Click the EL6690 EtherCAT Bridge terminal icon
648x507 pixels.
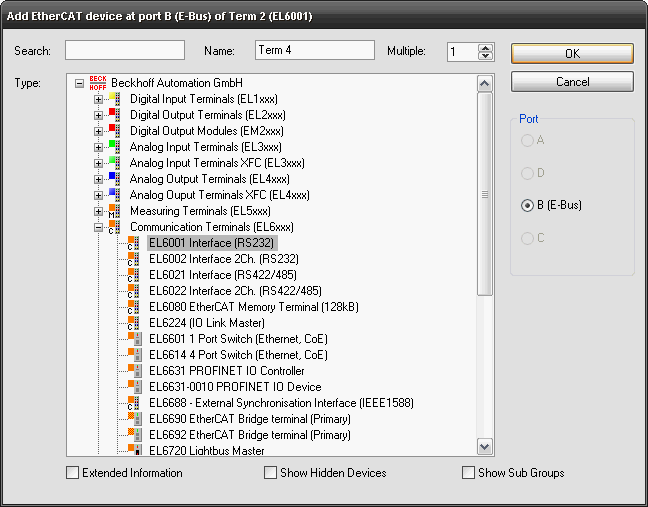[x=133, y=419]
